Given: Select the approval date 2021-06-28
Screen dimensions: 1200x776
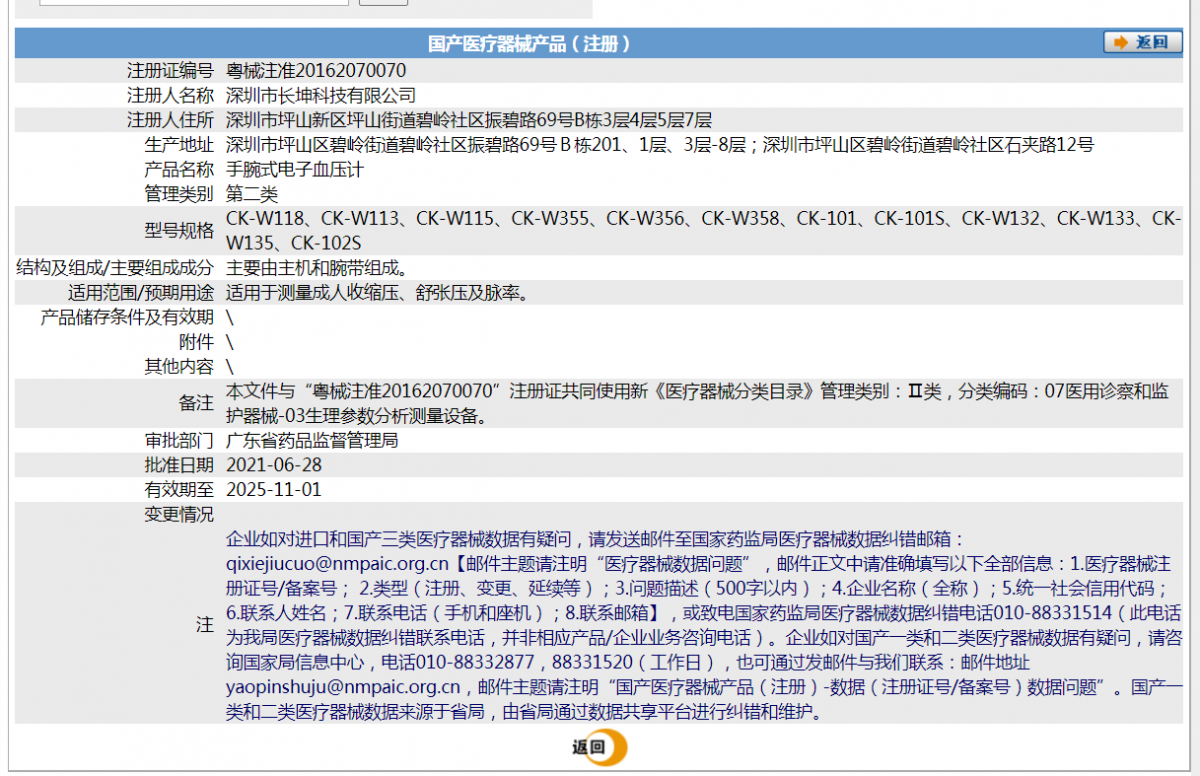Looking at the screenshot, I should coord(275,465).
